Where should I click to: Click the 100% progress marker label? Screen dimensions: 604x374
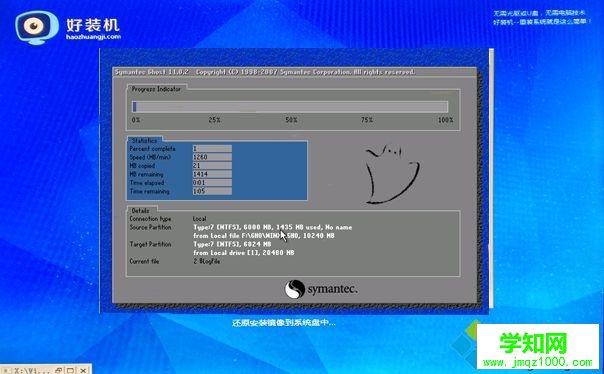[x=445, y=120]
